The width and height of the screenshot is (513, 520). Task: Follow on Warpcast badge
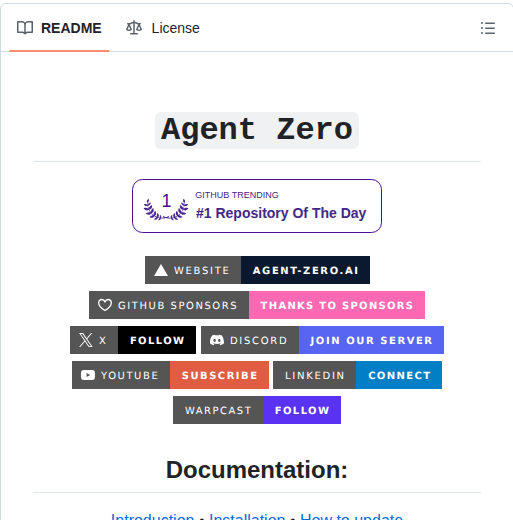(257, 410)
